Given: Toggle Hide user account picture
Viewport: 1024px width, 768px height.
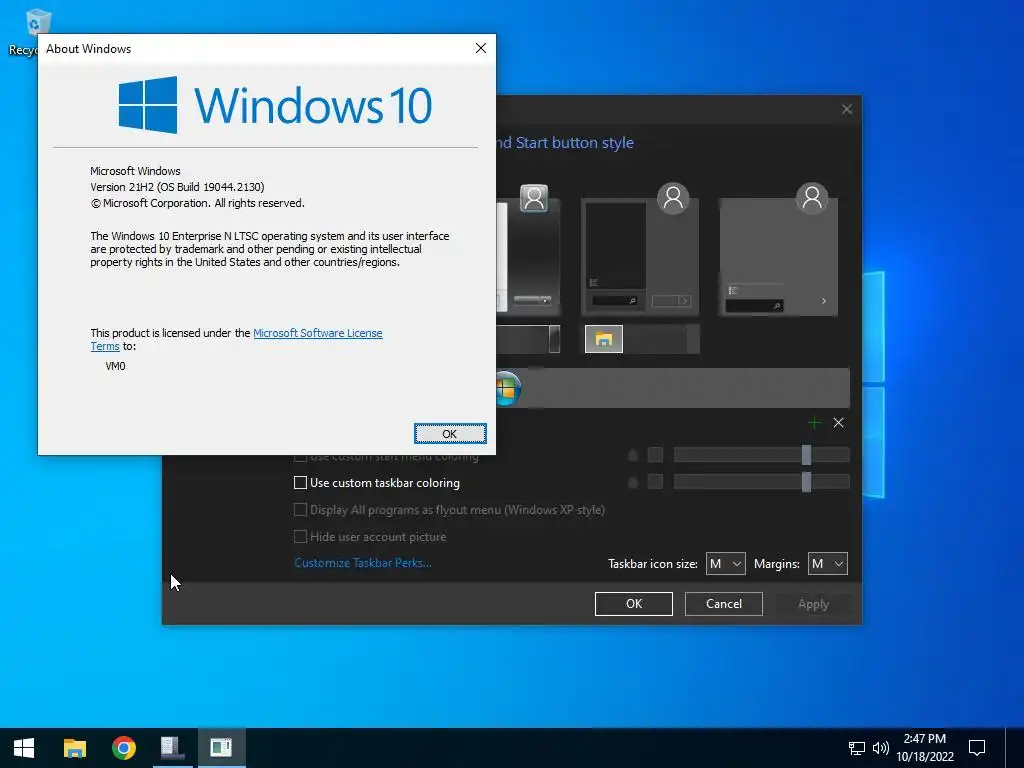Looking at the screenshot, I should [x=300, y=537].
